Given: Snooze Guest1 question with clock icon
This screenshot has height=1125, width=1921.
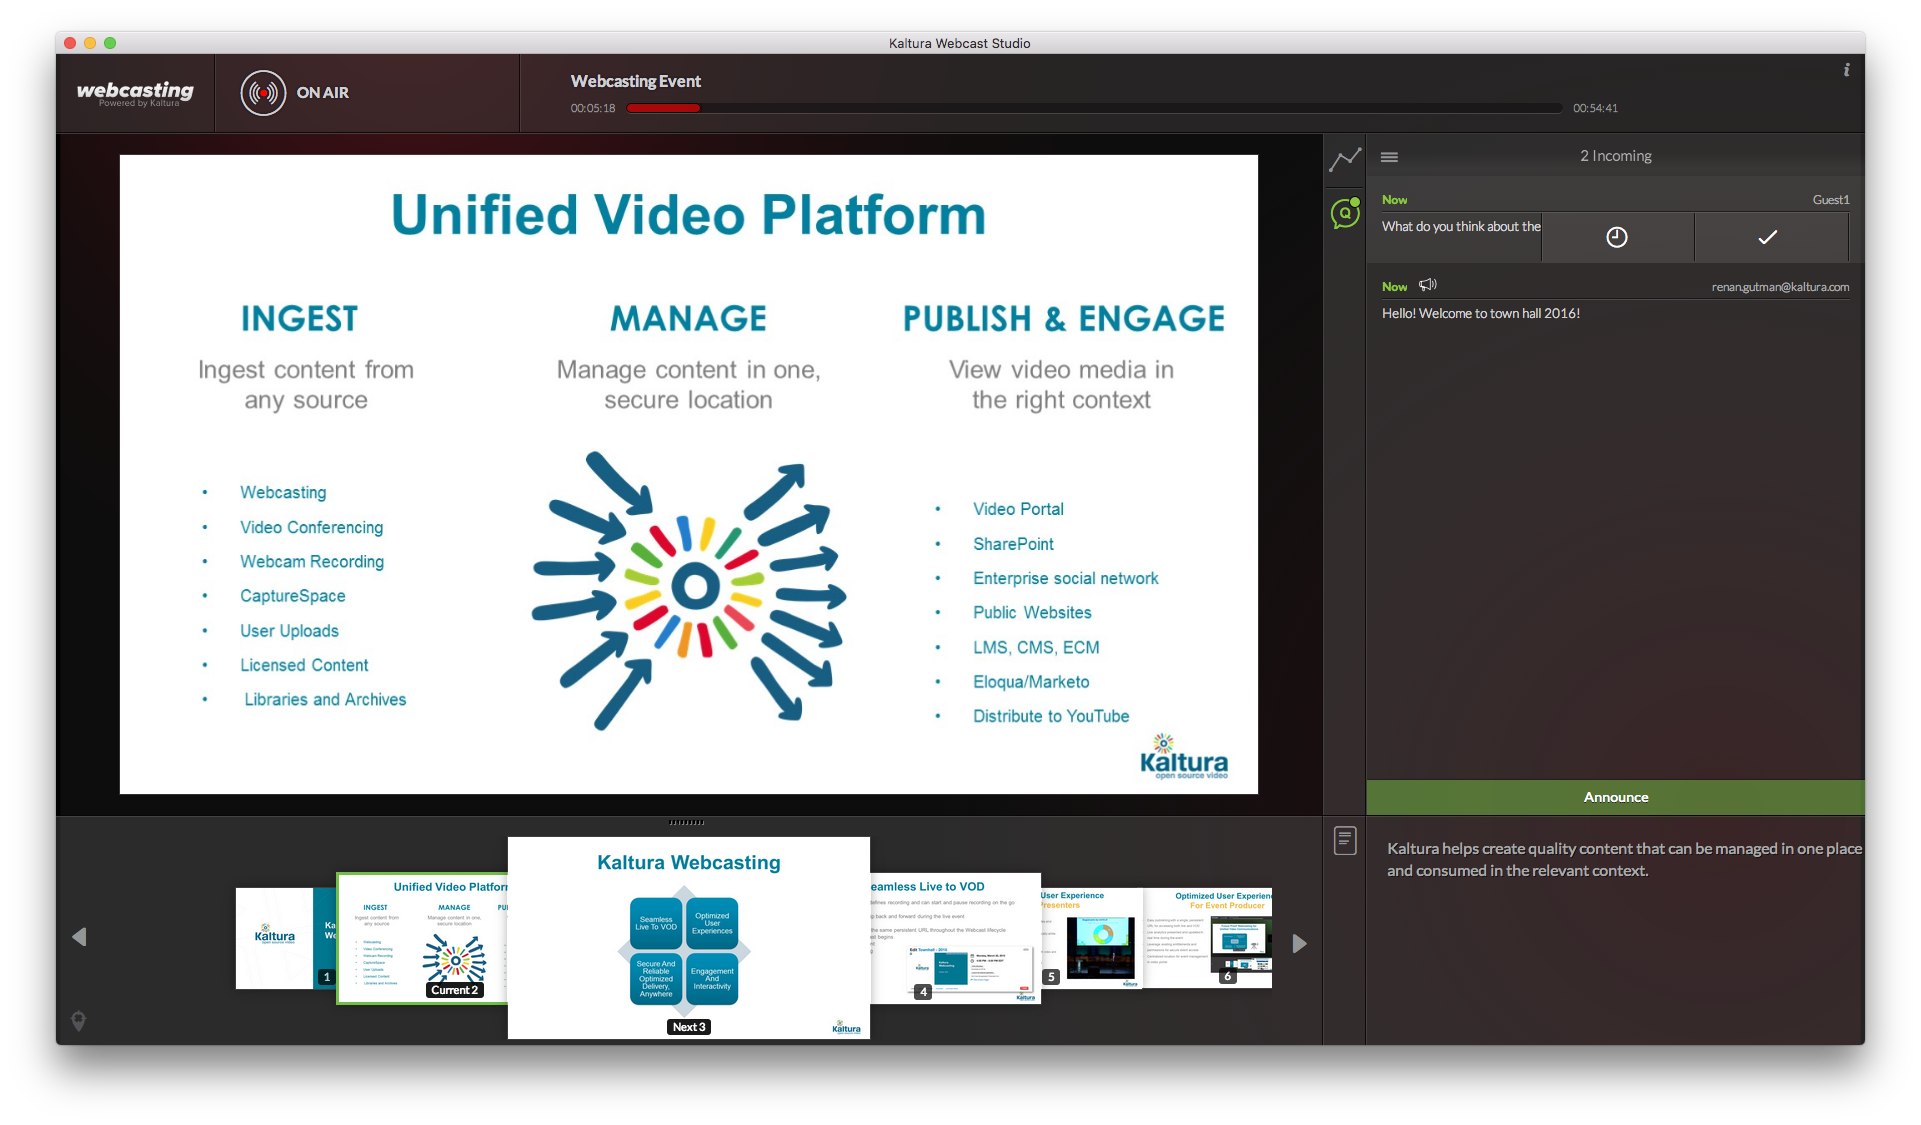Looking at the screenshot, I should point(1616,237).
